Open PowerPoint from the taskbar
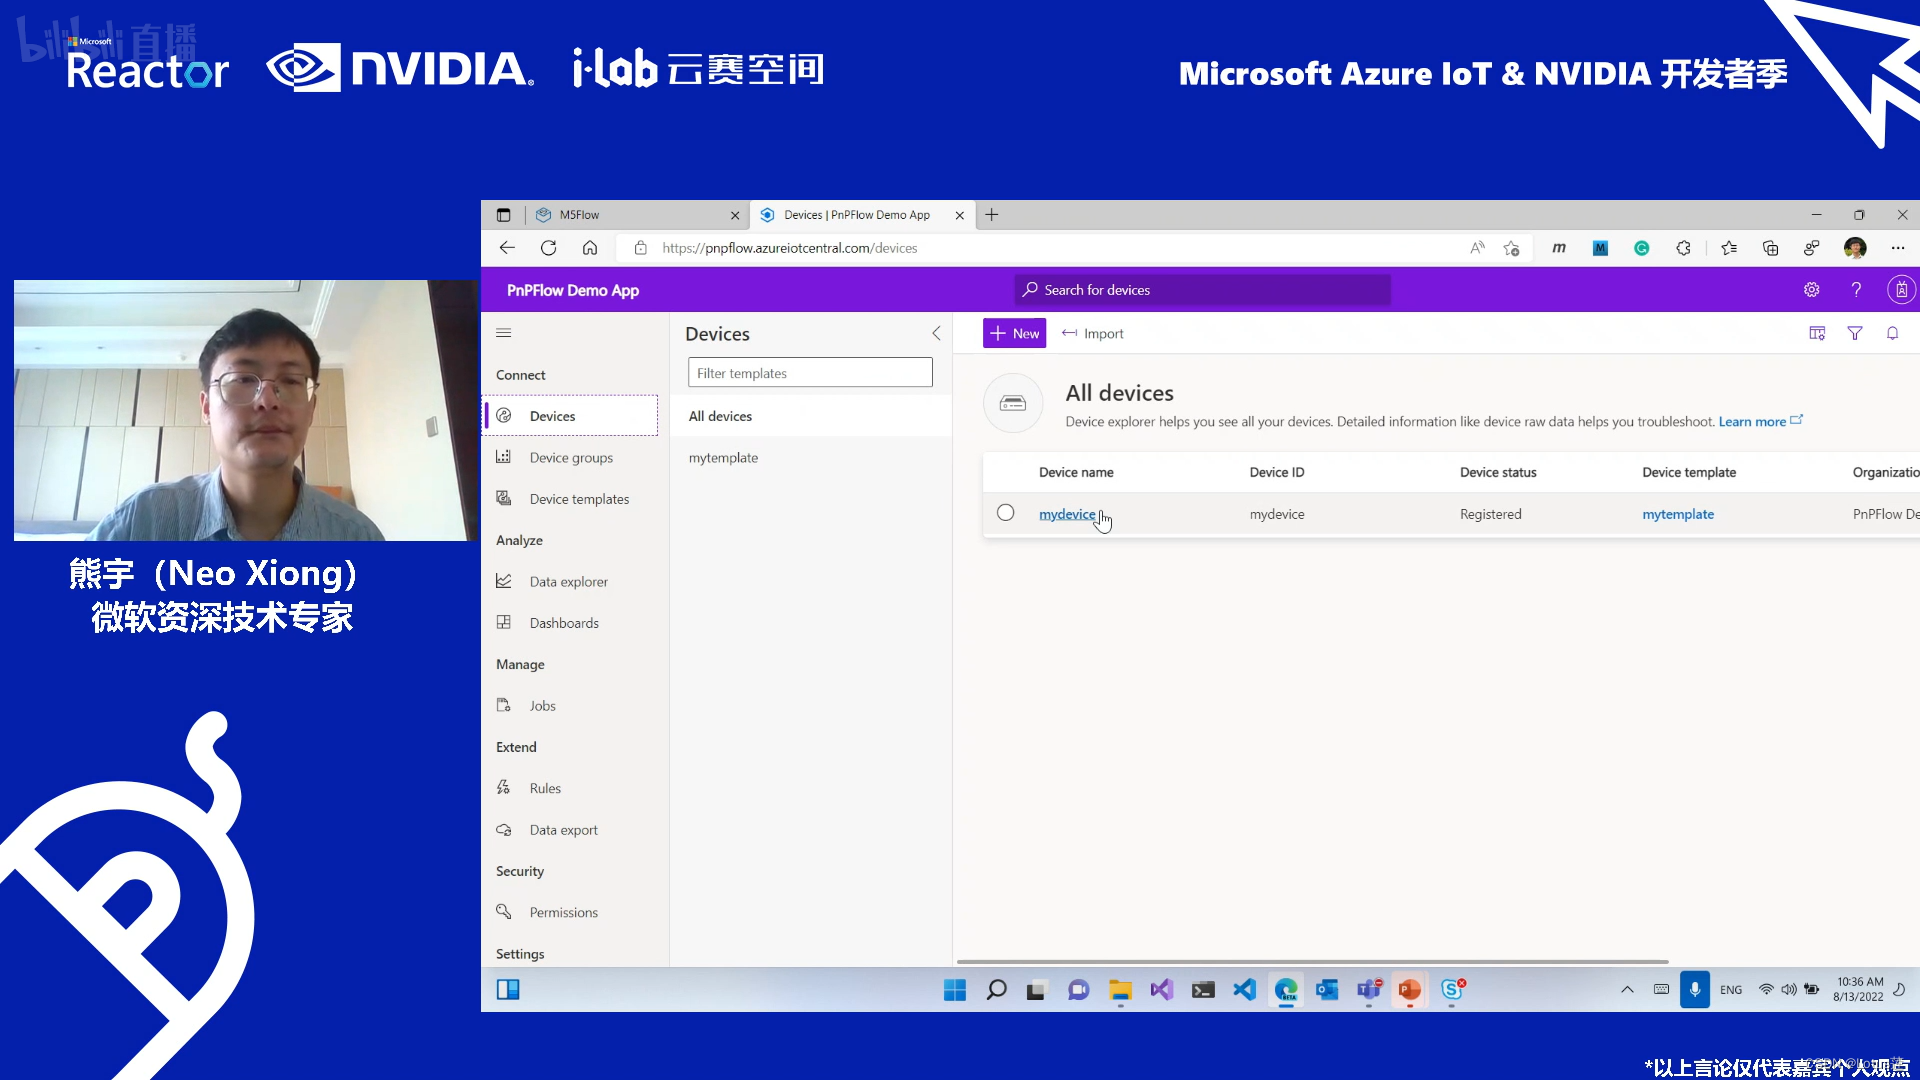Screen dimensions: 1920x1080 tap(1410, 990)
